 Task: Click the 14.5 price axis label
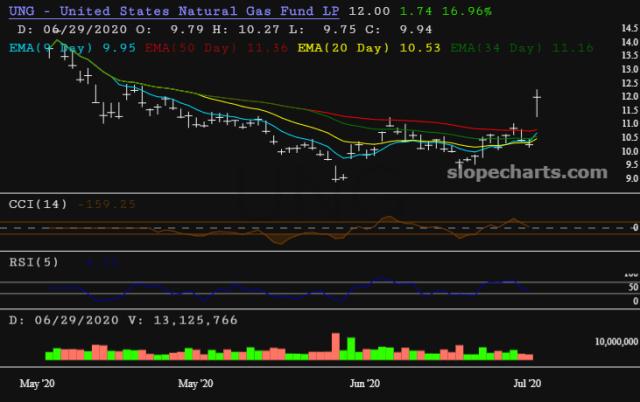(628, 42)
